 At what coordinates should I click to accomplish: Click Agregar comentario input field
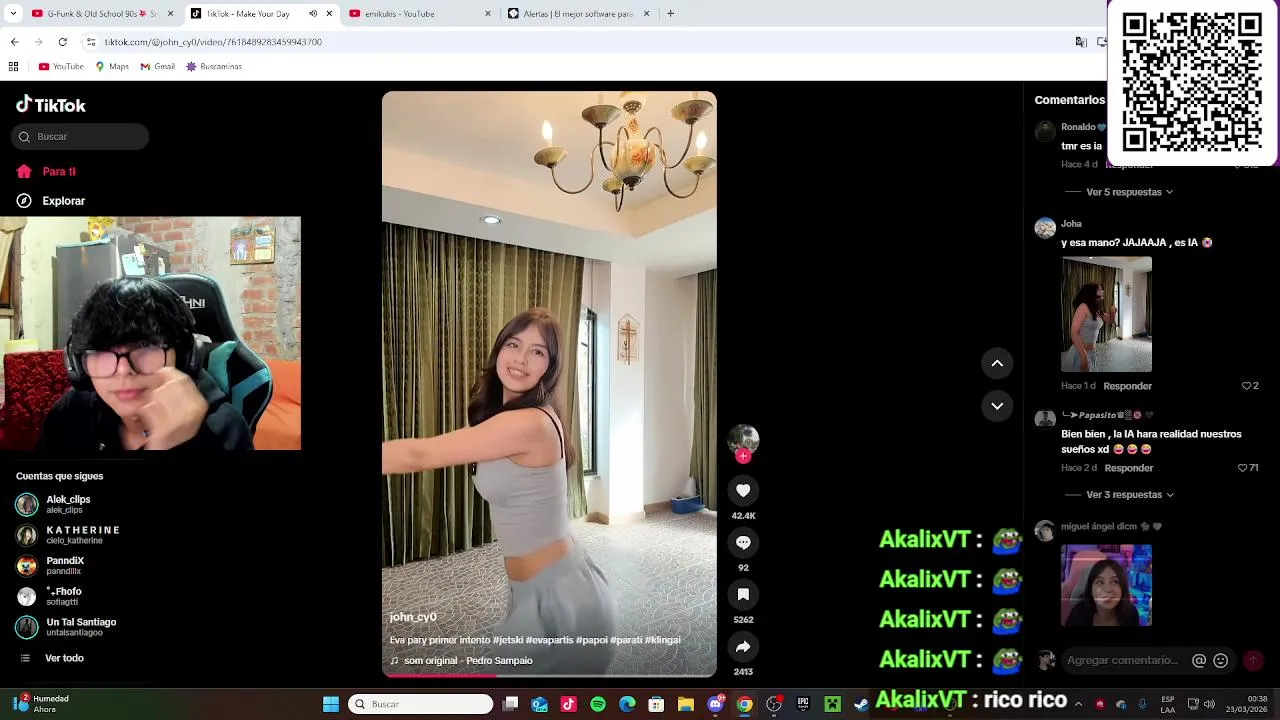[1124, 660]
